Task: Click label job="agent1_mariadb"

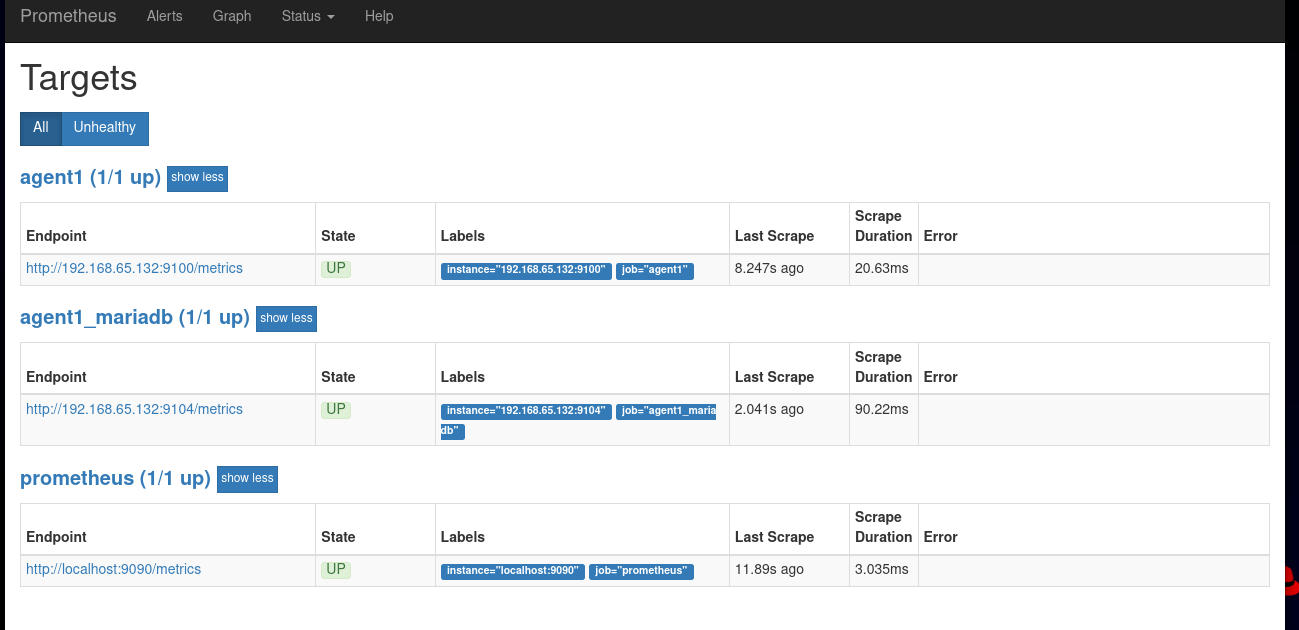Action: coord(666,411)
